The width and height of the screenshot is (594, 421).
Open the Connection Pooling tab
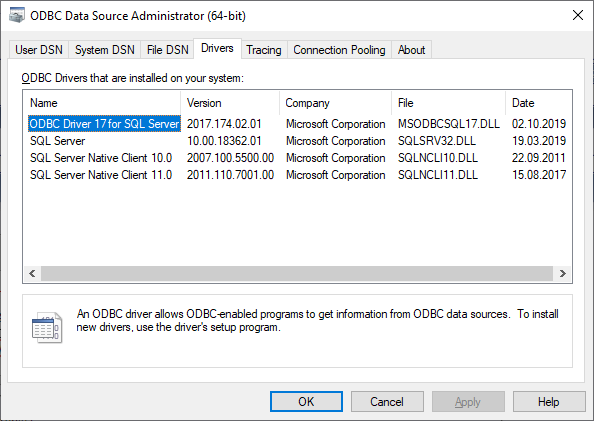pos(339,50)
